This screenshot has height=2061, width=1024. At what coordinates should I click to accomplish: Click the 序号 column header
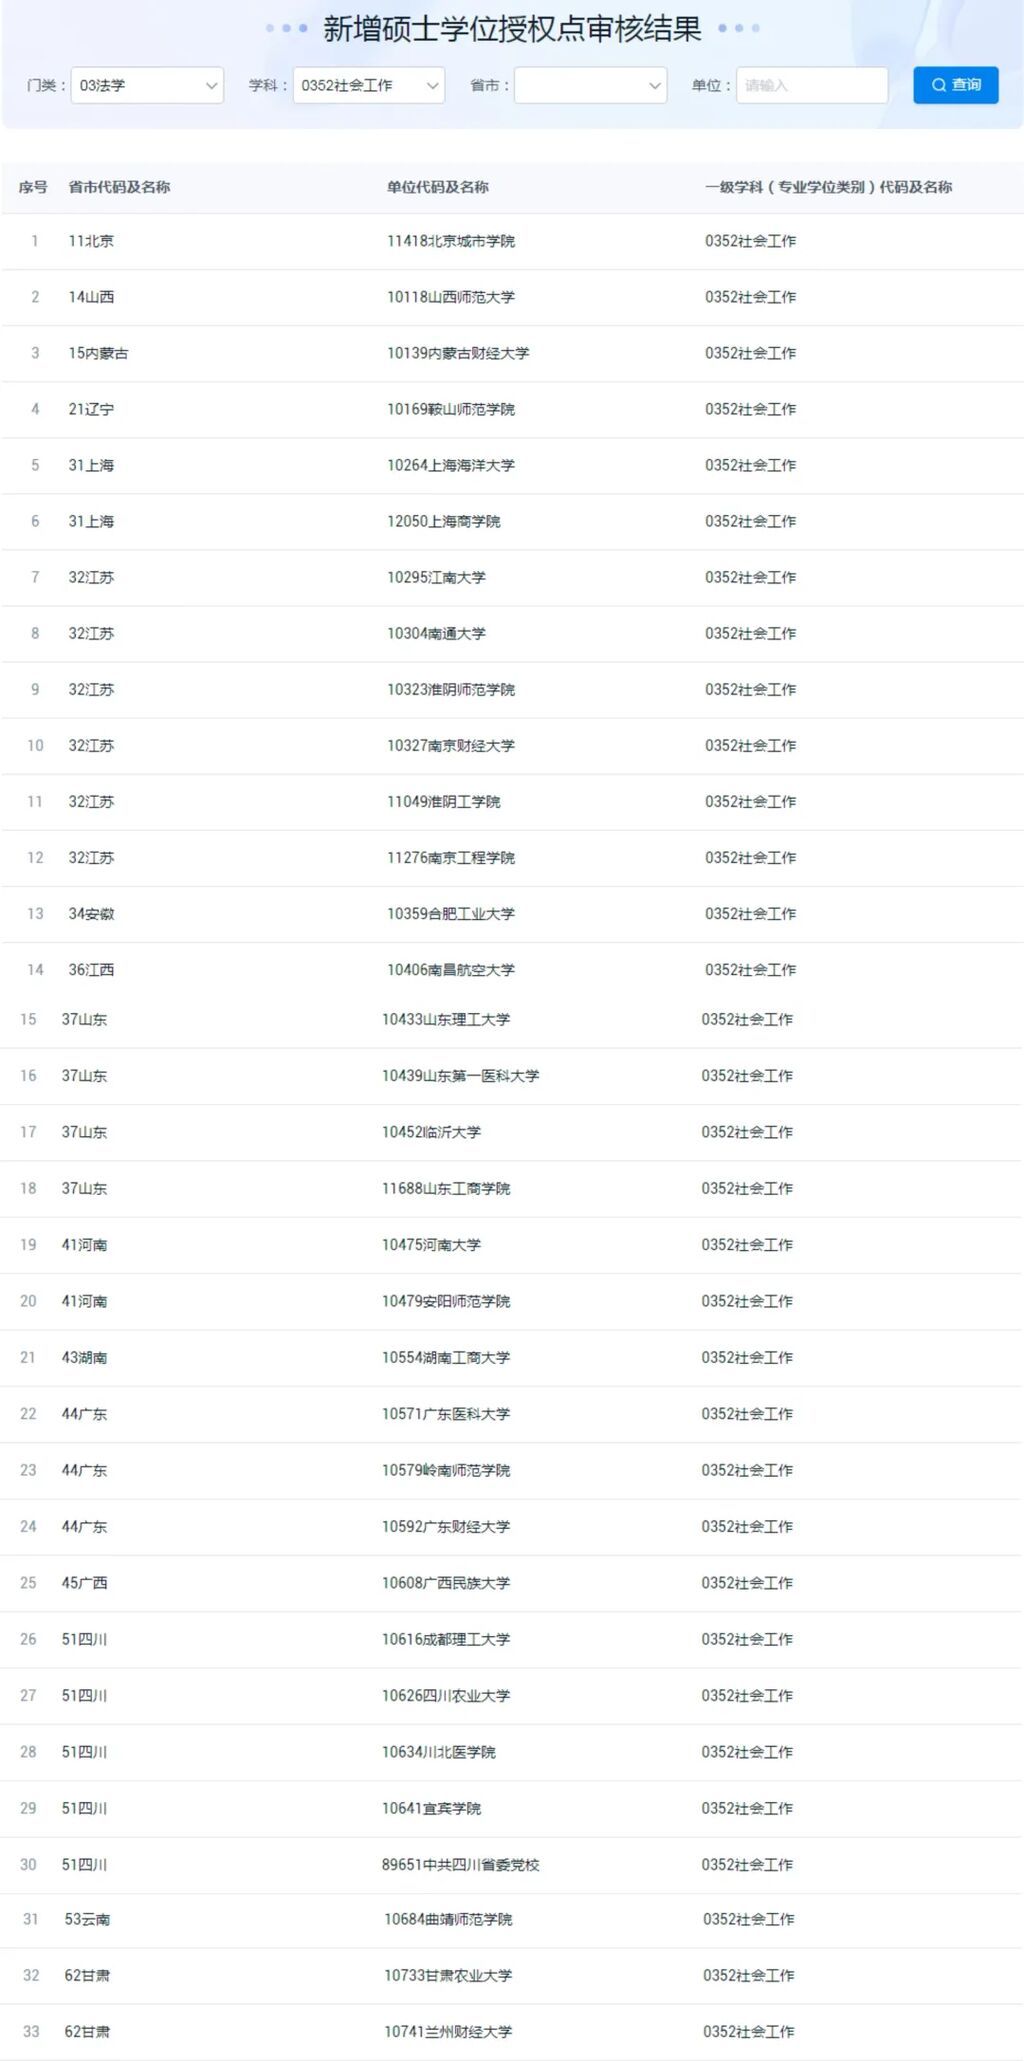point(33,187)
